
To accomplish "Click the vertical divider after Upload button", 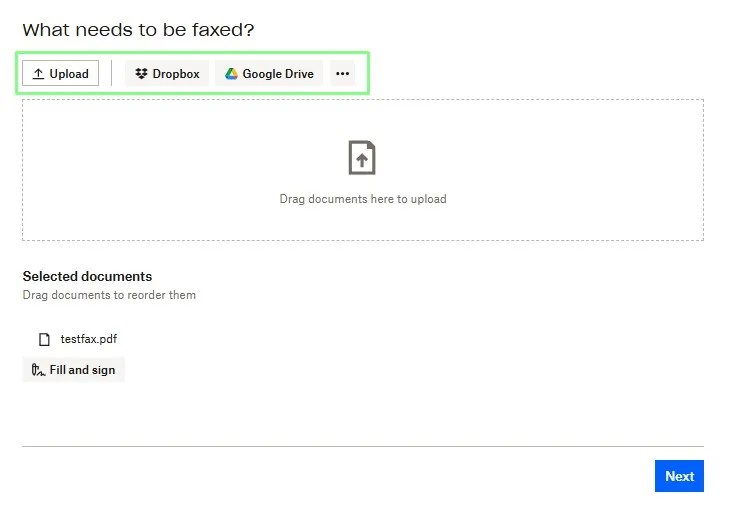I will [112, 73].
